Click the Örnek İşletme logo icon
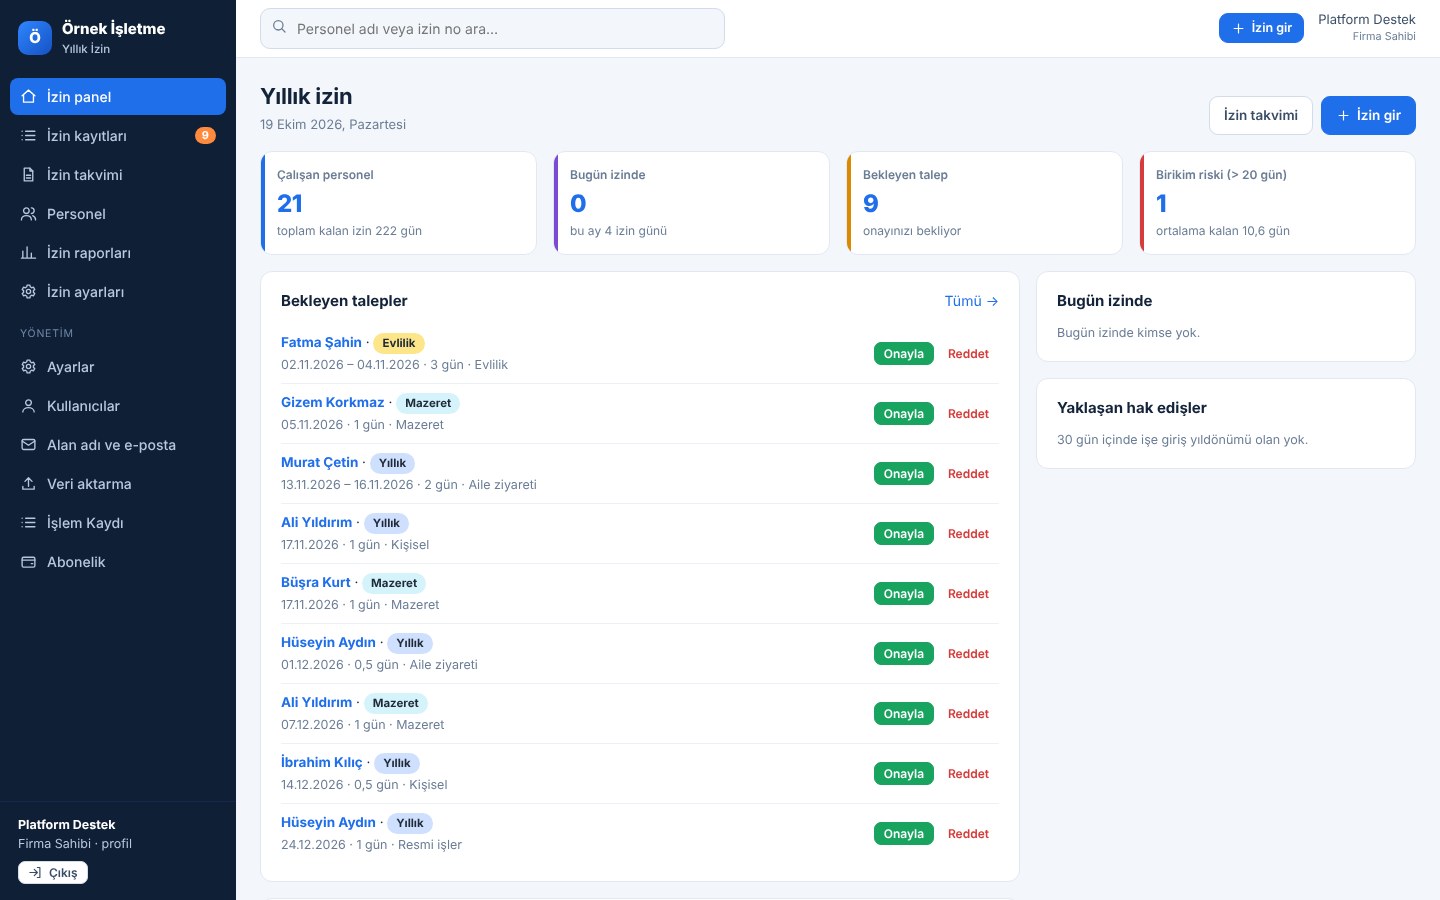Viewport: 1440px width, 900px height. tap(35, 38)
